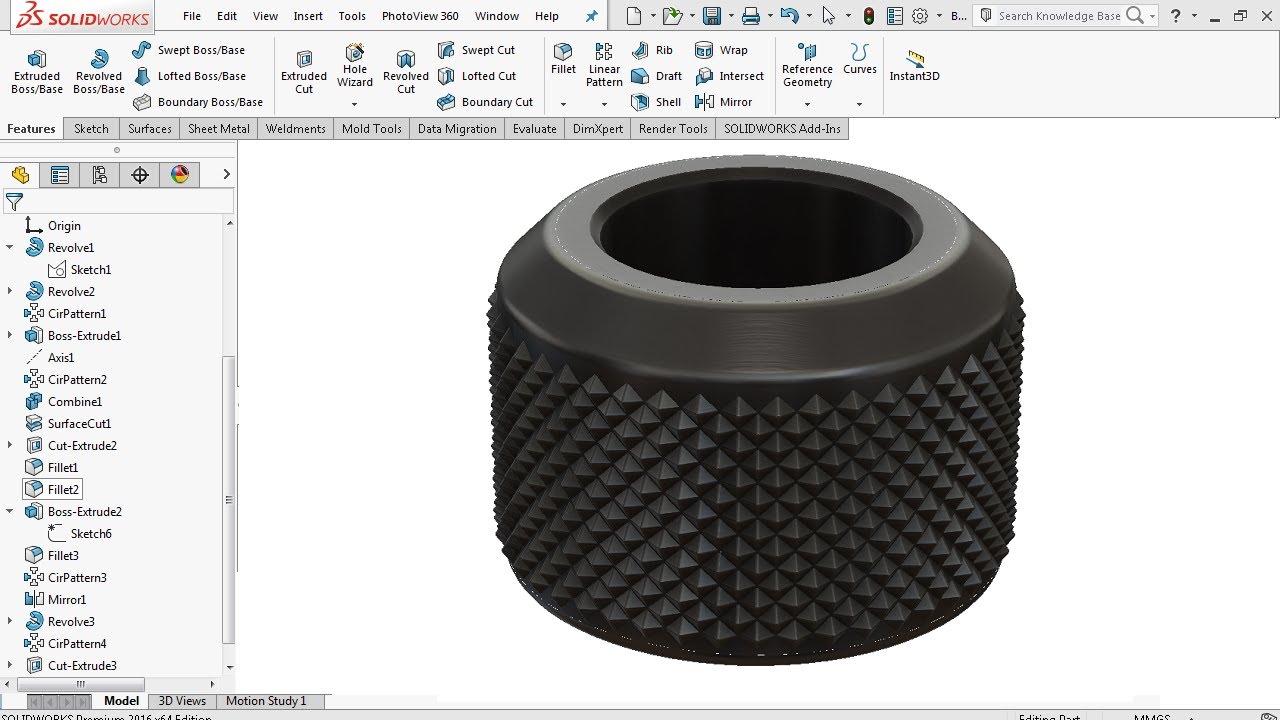Collapse the Boss-Extrude2 node
The width and height of the screenshot is (1280, 720).
[10, 511]
